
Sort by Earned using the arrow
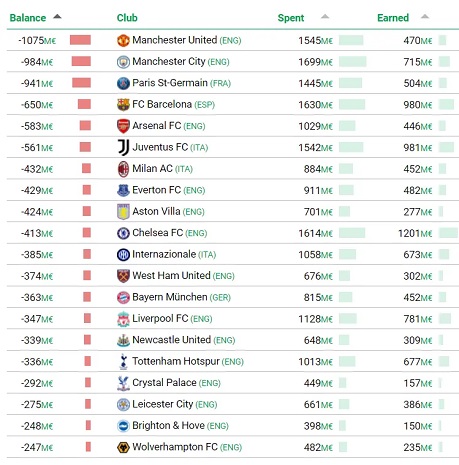coord(425,16)
